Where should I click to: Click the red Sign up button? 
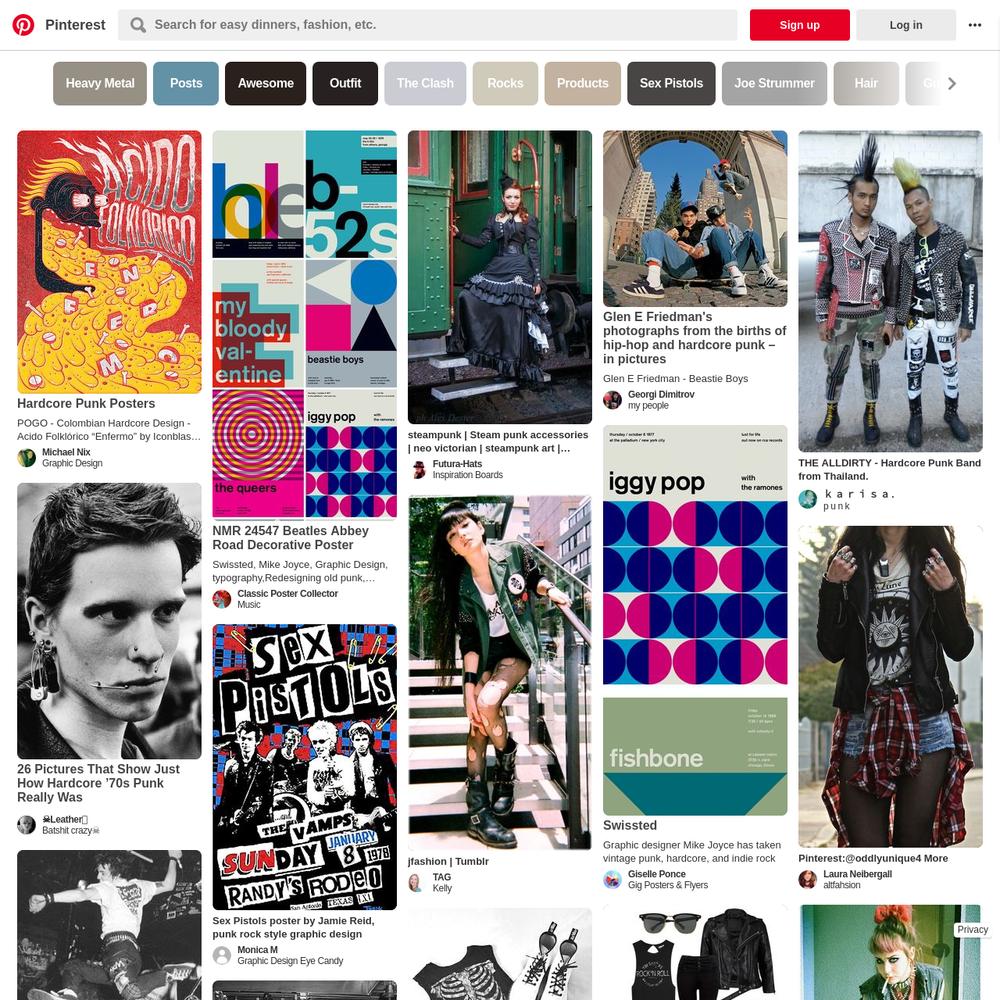800,25
